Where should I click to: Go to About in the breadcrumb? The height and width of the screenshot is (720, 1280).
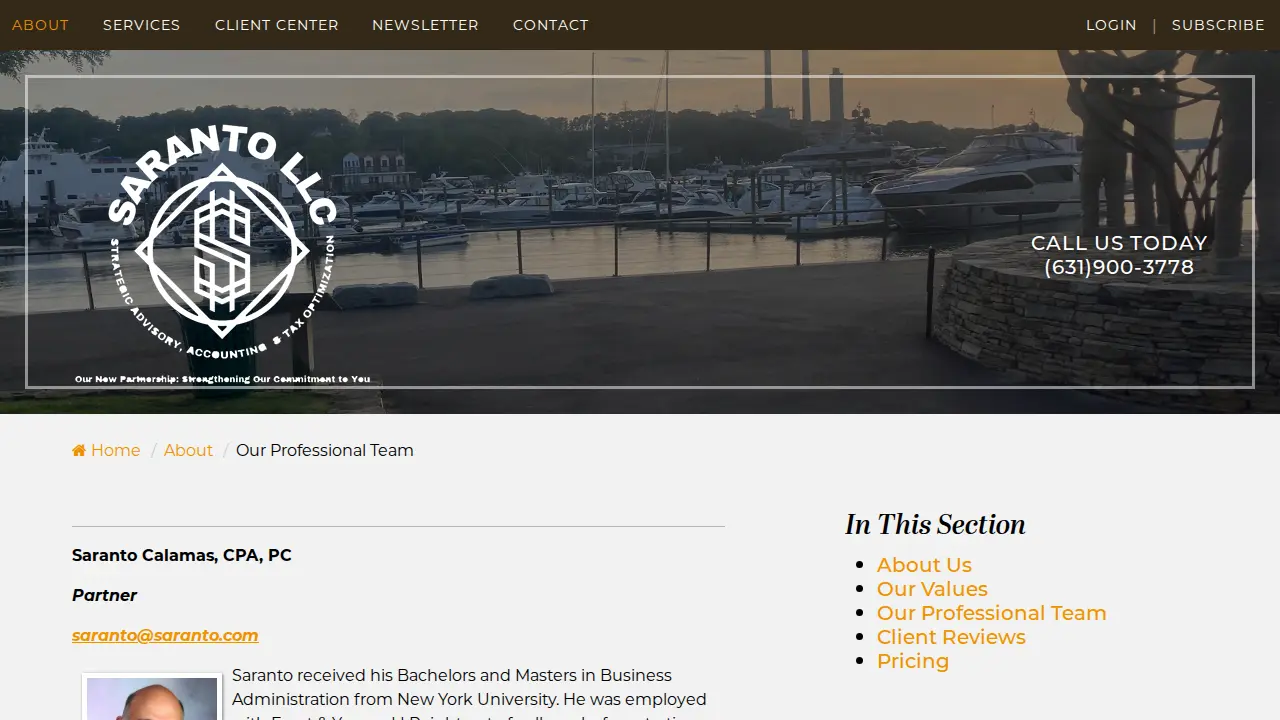click(188, 450)
